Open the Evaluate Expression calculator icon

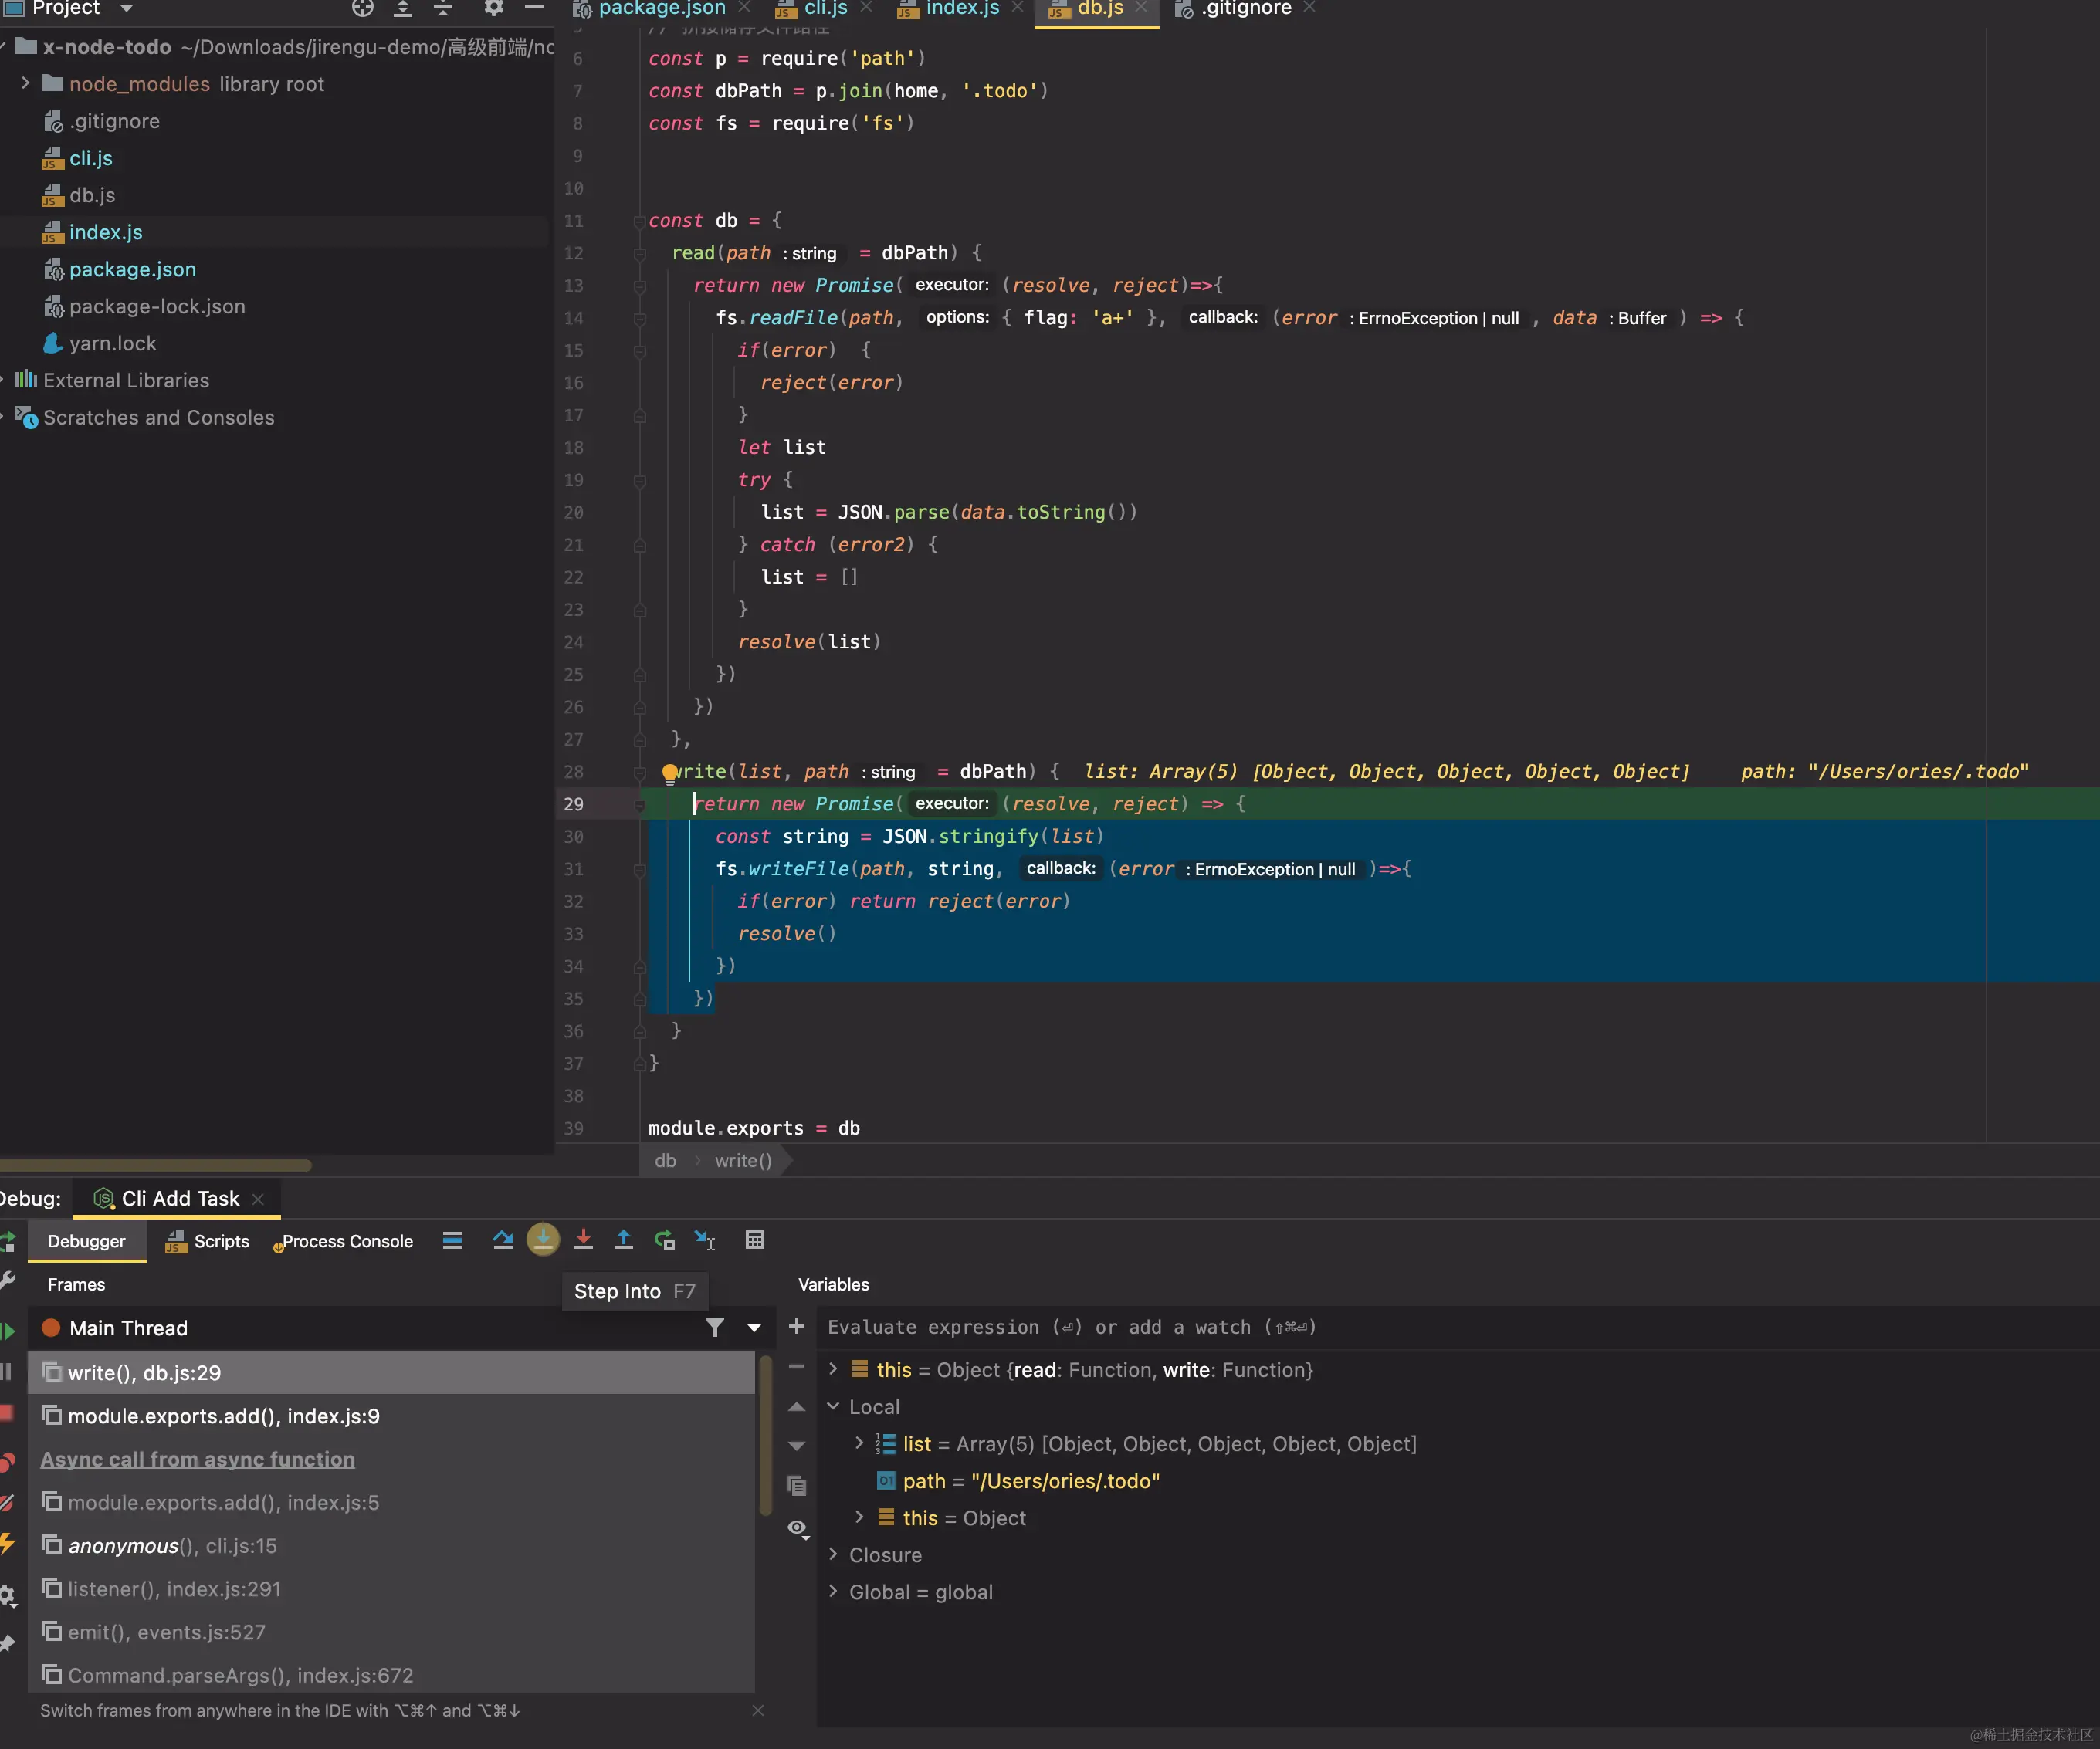click(755, 1240)
